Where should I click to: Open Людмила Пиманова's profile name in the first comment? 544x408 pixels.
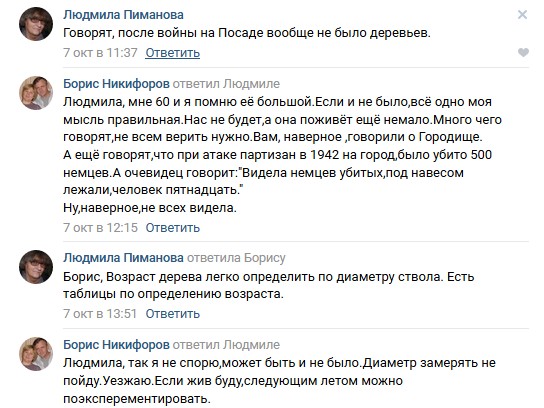pos(123,15)
